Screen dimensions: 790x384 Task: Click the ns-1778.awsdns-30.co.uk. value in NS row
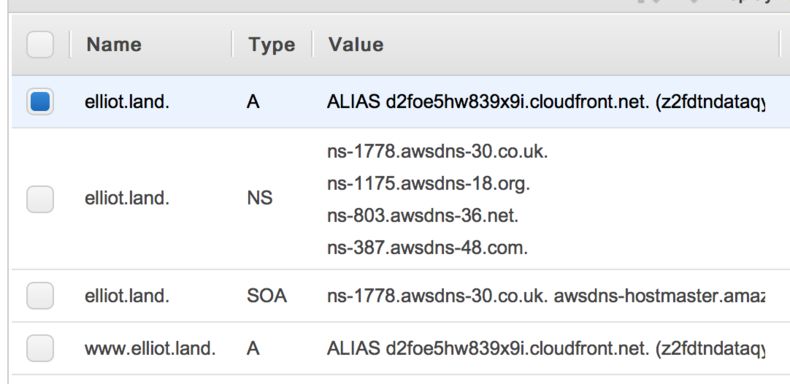point(437,152)
